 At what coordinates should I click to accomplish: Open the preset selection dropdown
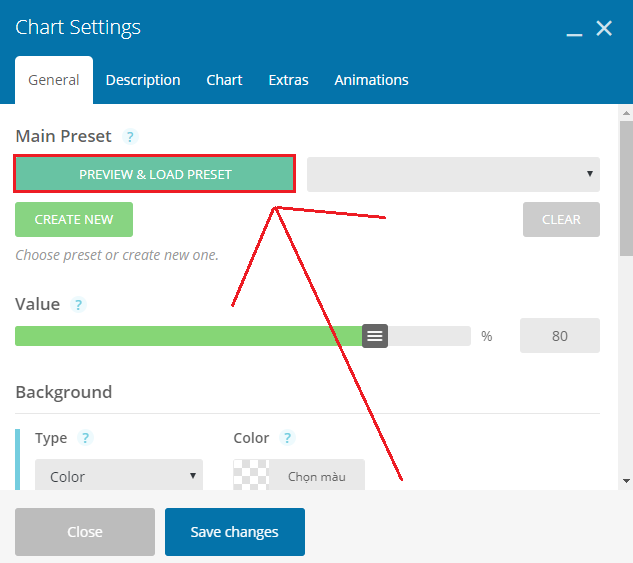point(453,174)
